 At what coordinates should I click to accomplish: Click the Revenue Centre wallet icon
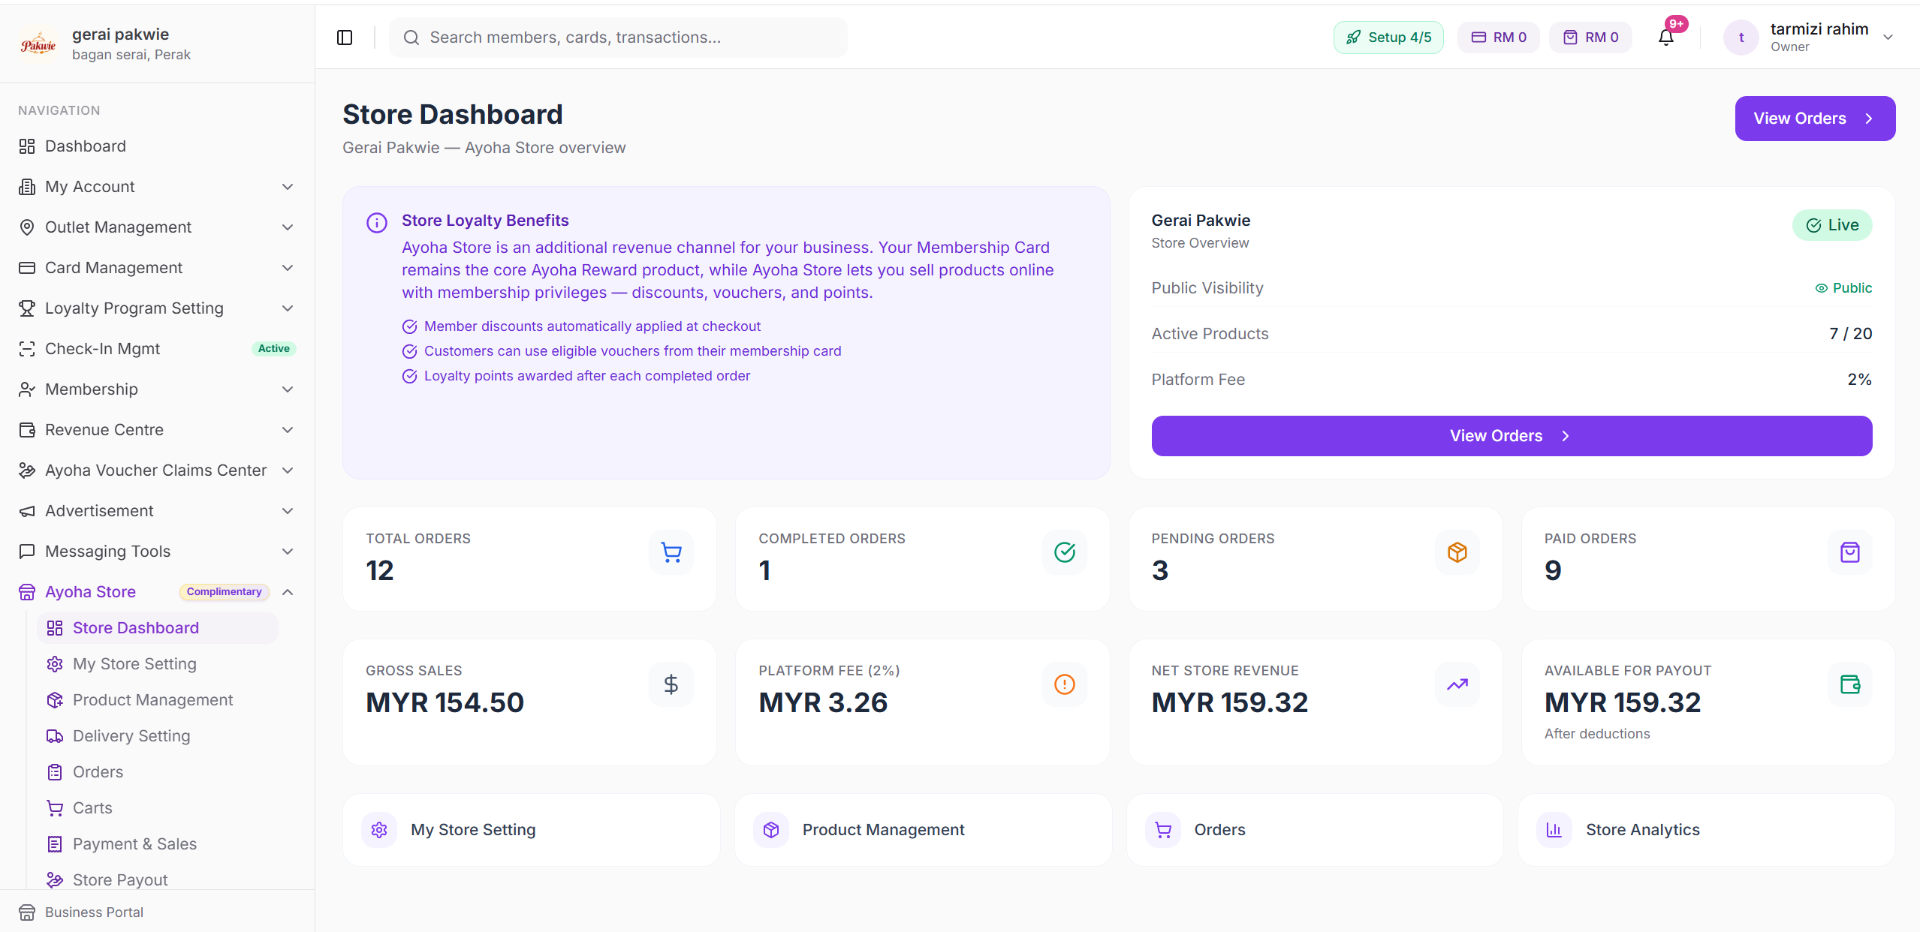(x=27, y=430)
